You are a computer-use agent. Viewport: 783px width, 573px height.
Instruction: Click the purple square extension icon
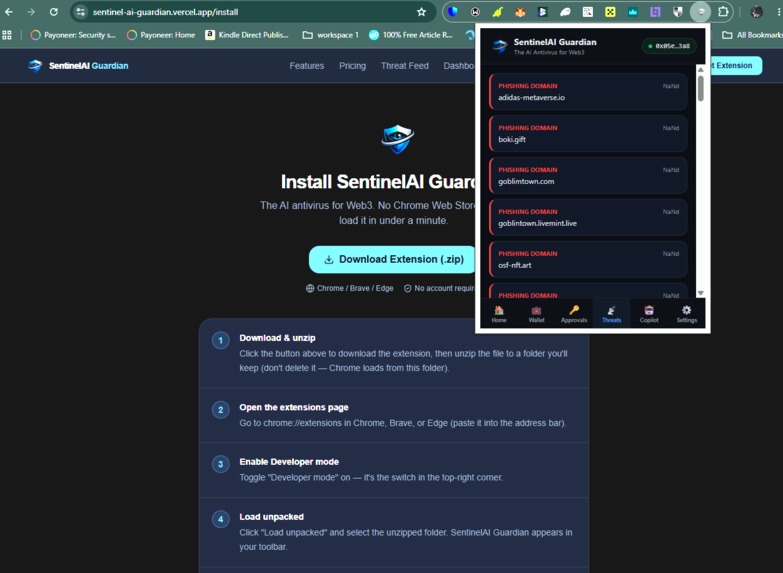click(655, 11)
